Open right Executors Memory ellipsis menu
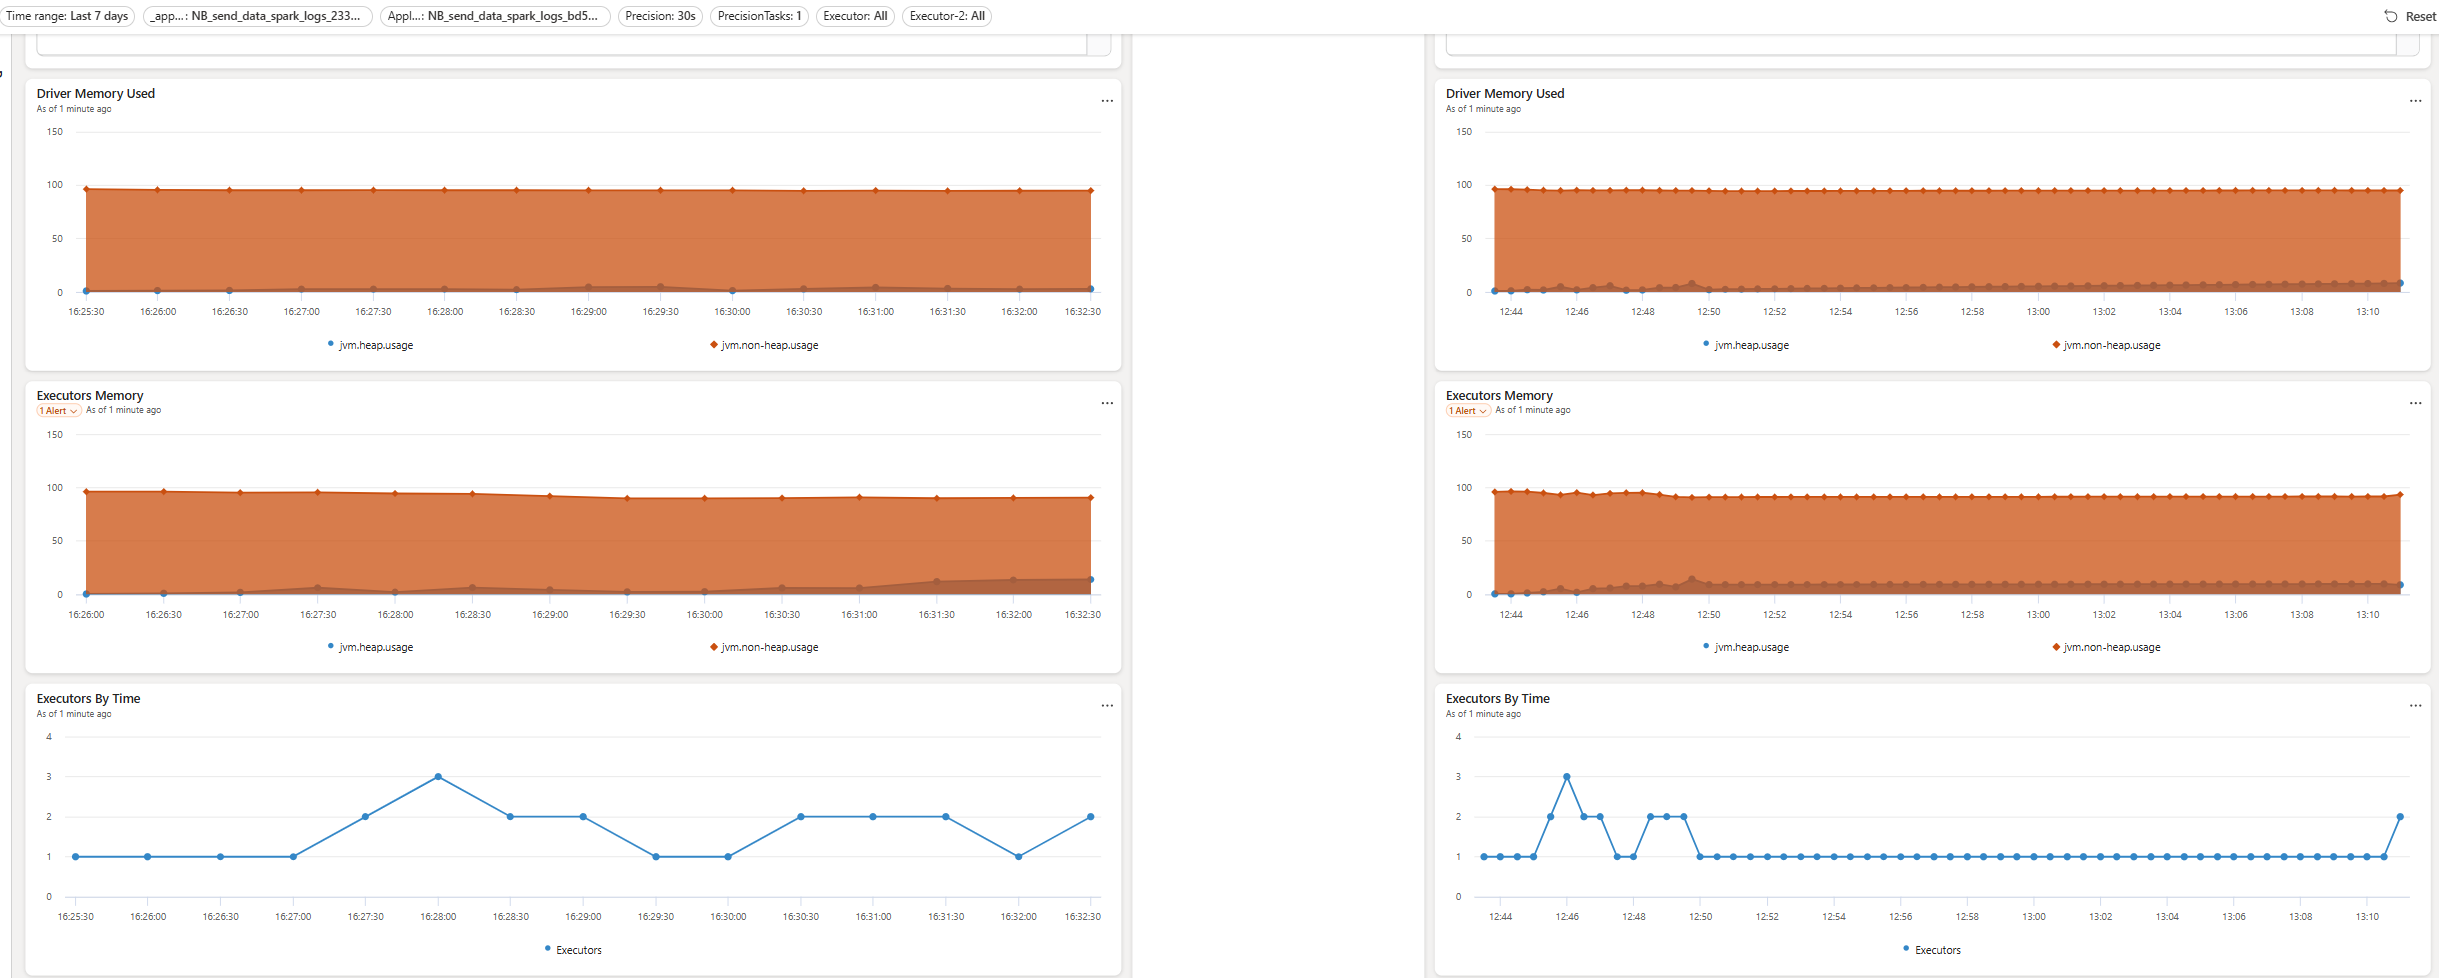Image resolution: width=2439 pixels, height=978 pixels. click(x=2415, y=403)
